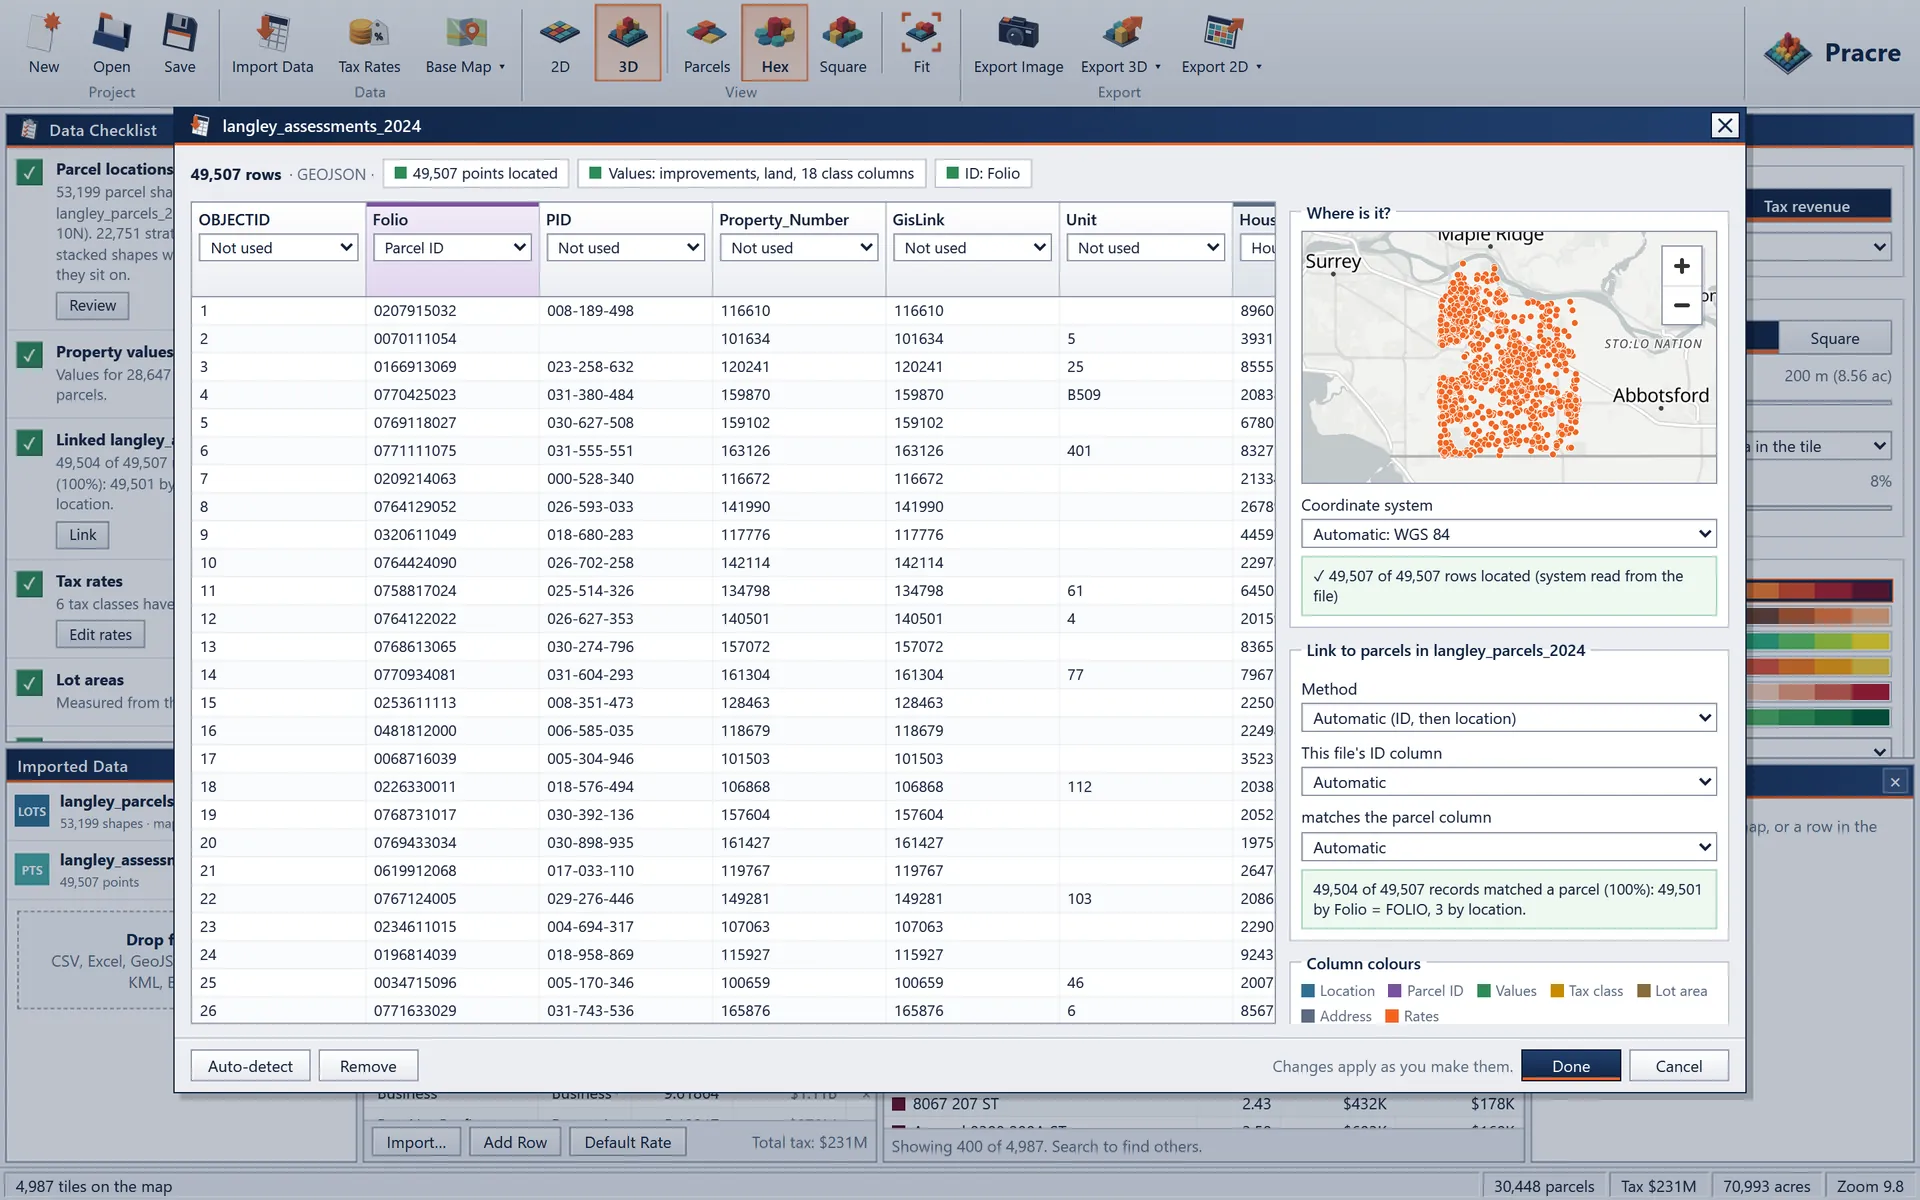Image resolution: width=1920 pixels, height=1200 pixels.
Task: Toggle the Parcel locations checklist checkbox
Action: tap(30, 172)
